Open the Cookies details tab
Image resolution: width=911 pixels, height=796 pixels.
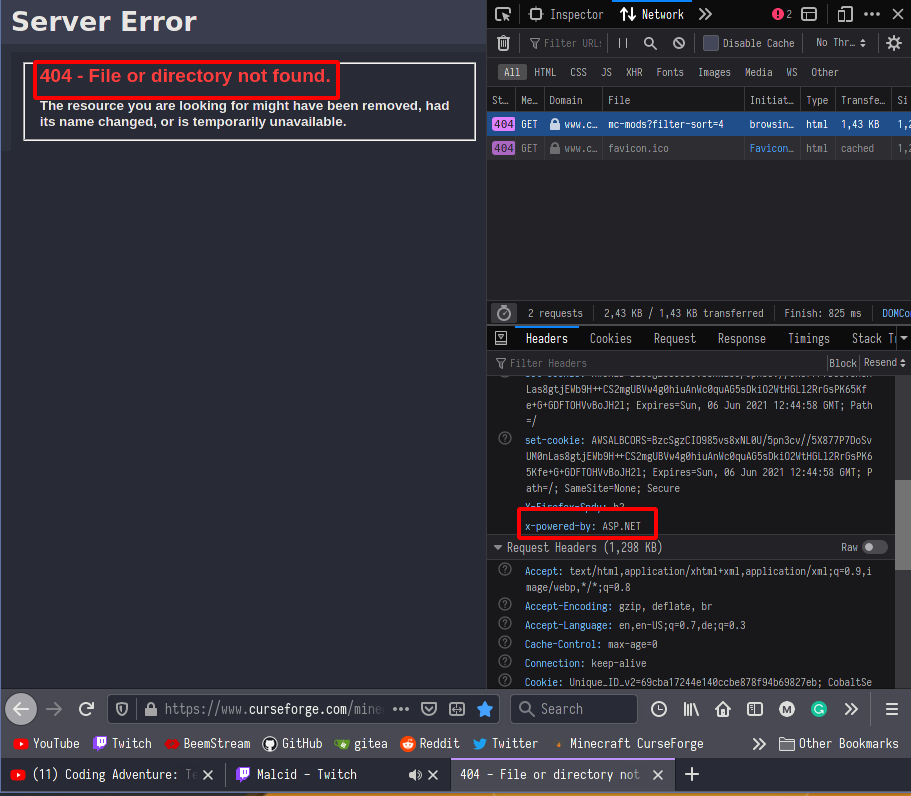pos(611,339)
